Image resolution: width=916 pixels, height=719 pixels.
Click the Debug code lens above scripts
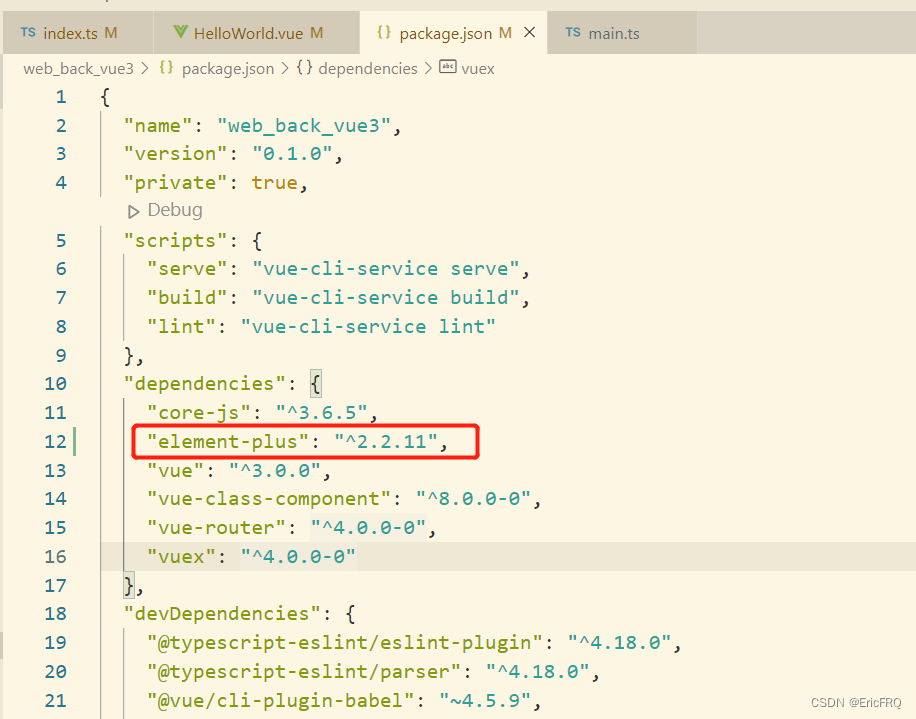[175, 210]
